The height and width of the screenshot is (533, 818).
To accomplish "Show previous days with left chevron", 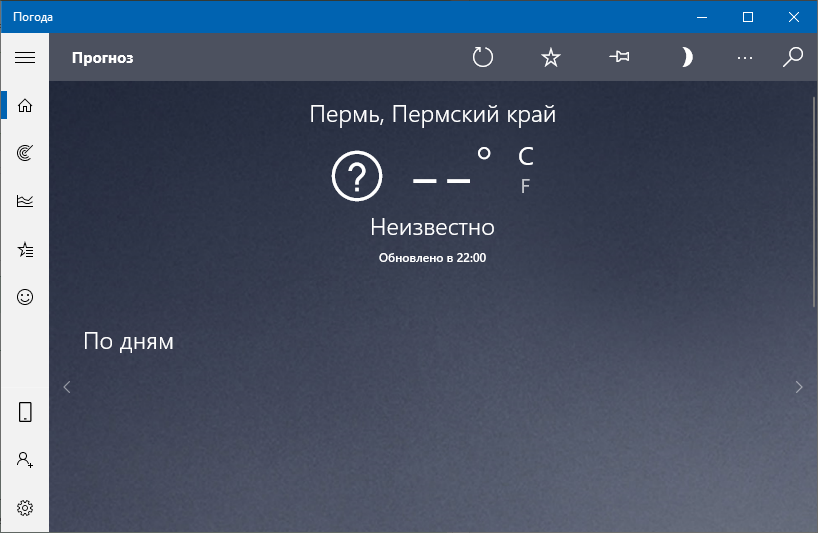I will click(67, 387).
